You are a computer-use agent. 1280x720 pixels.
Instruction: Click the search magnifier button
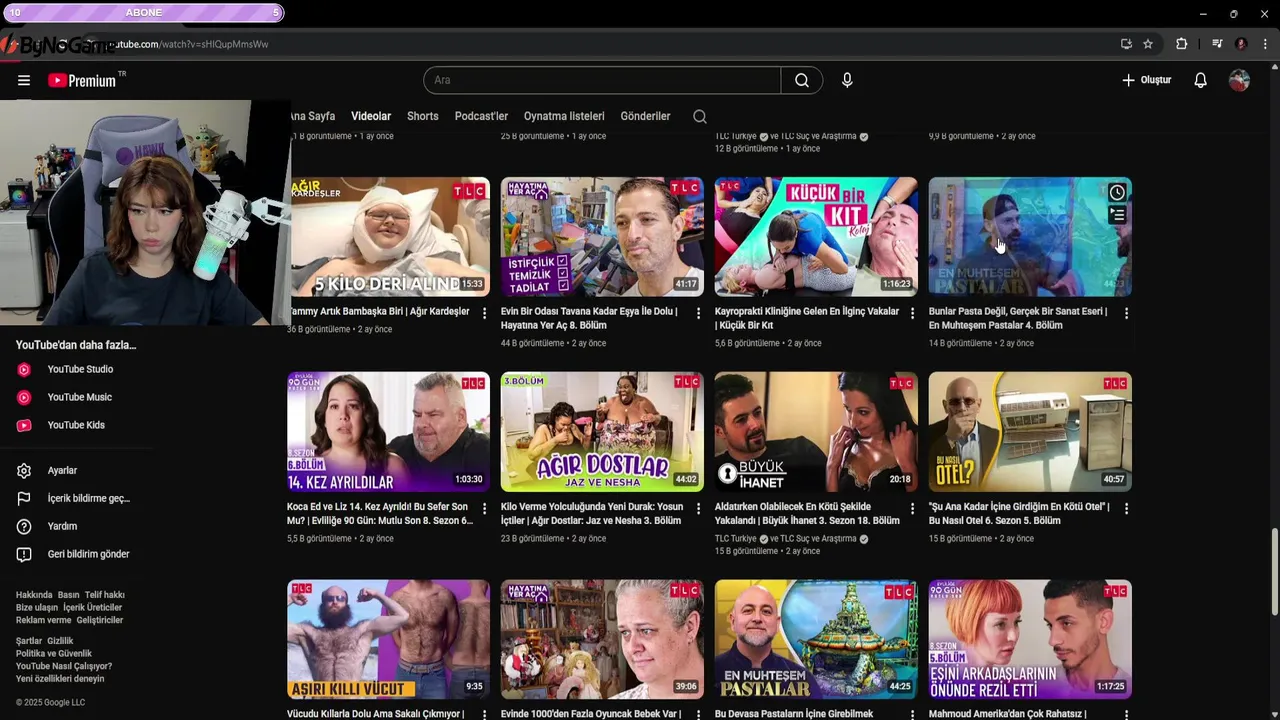tap(802, 80)
